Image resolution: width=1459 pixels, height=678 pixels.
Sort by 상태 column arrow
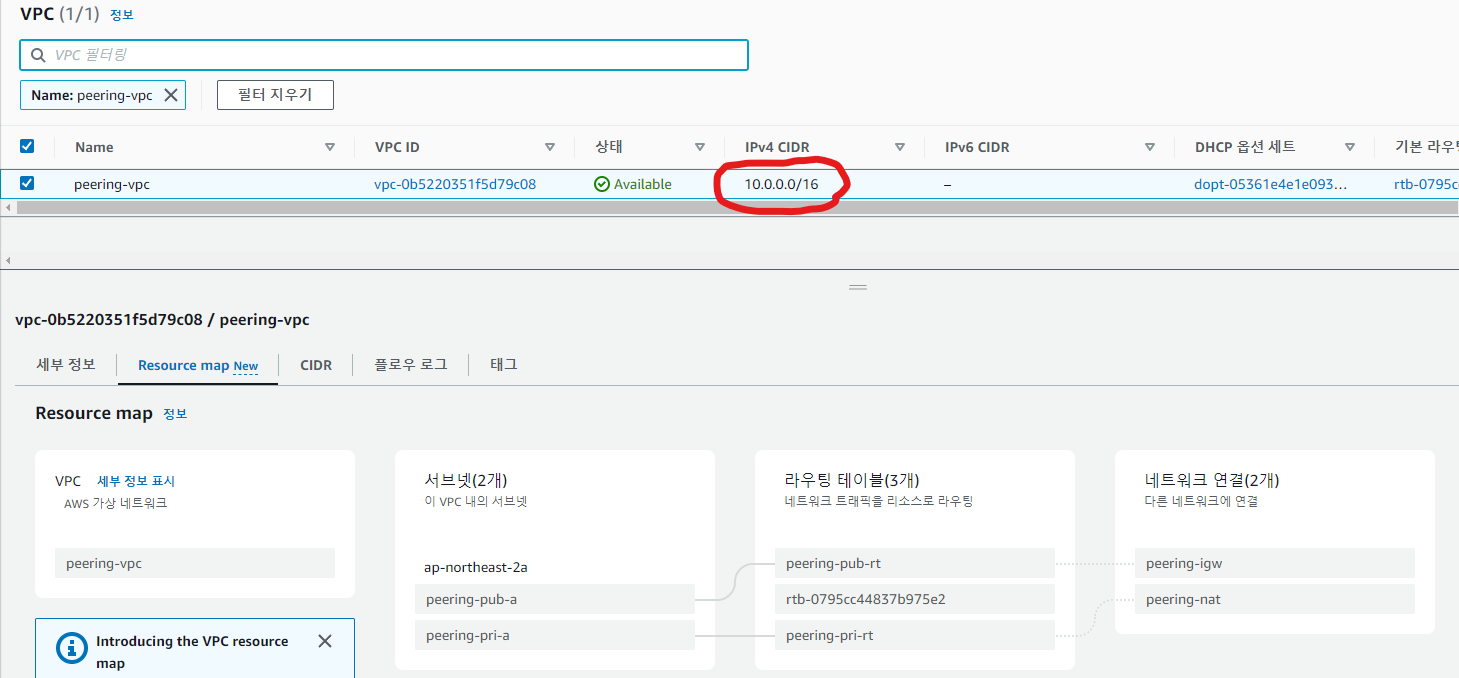pos(700,147)
